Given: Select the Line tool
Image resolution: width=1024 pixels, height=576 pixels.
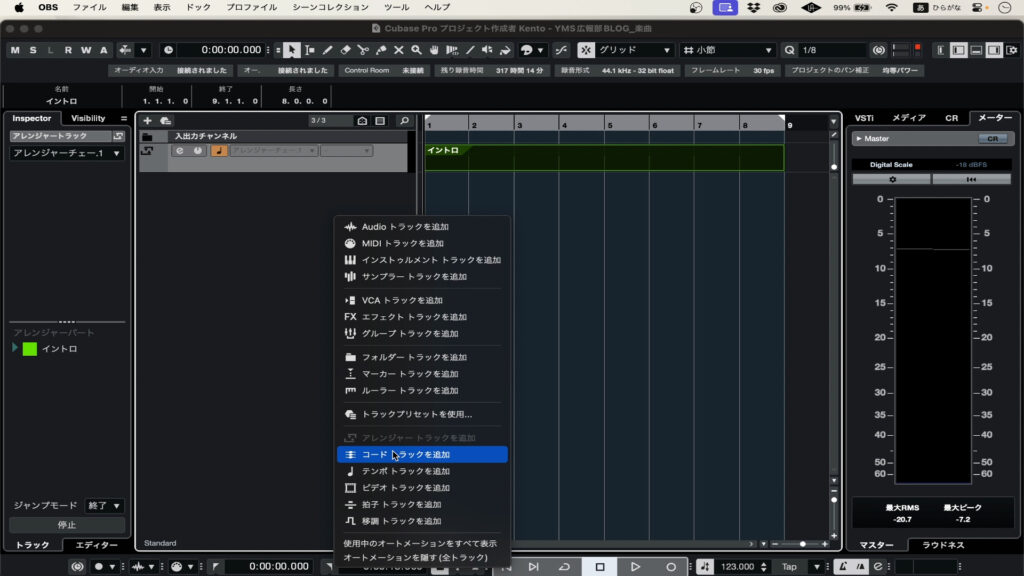Looking at the screenshot, I should [x=470, y=50].
